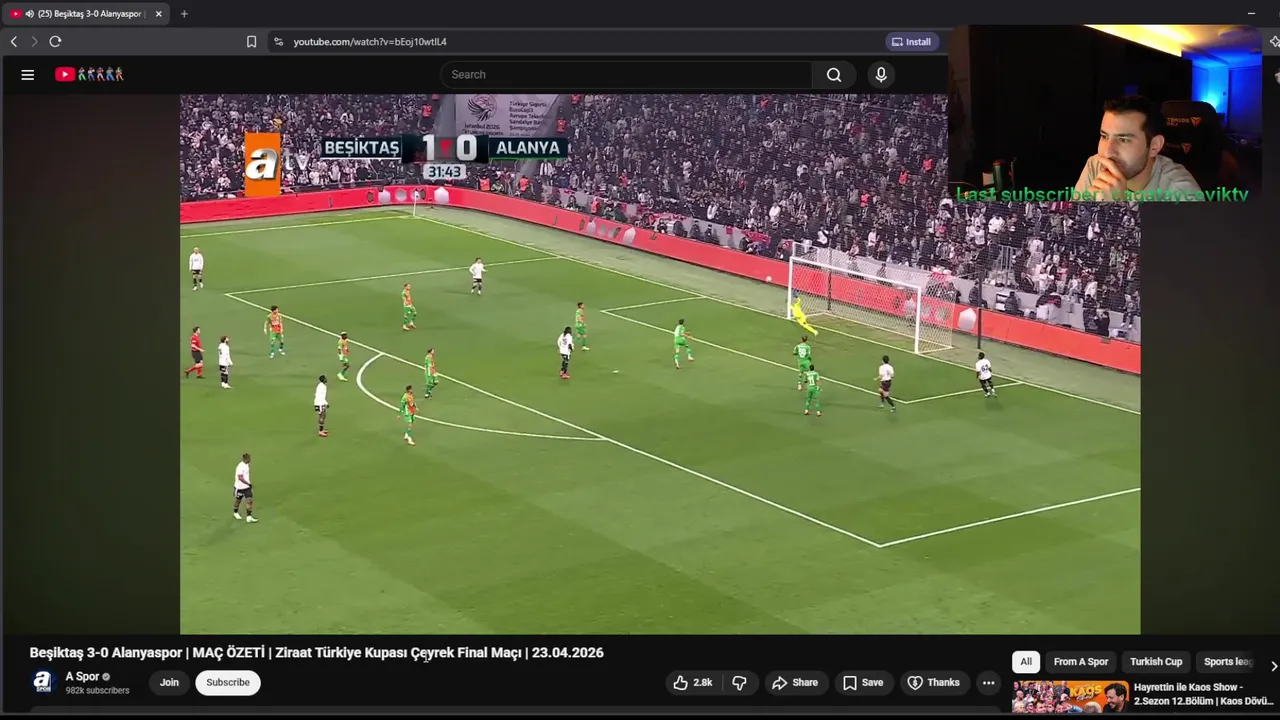Share the match highlights video
1280x720 pixels.
[x=795, y=683]
